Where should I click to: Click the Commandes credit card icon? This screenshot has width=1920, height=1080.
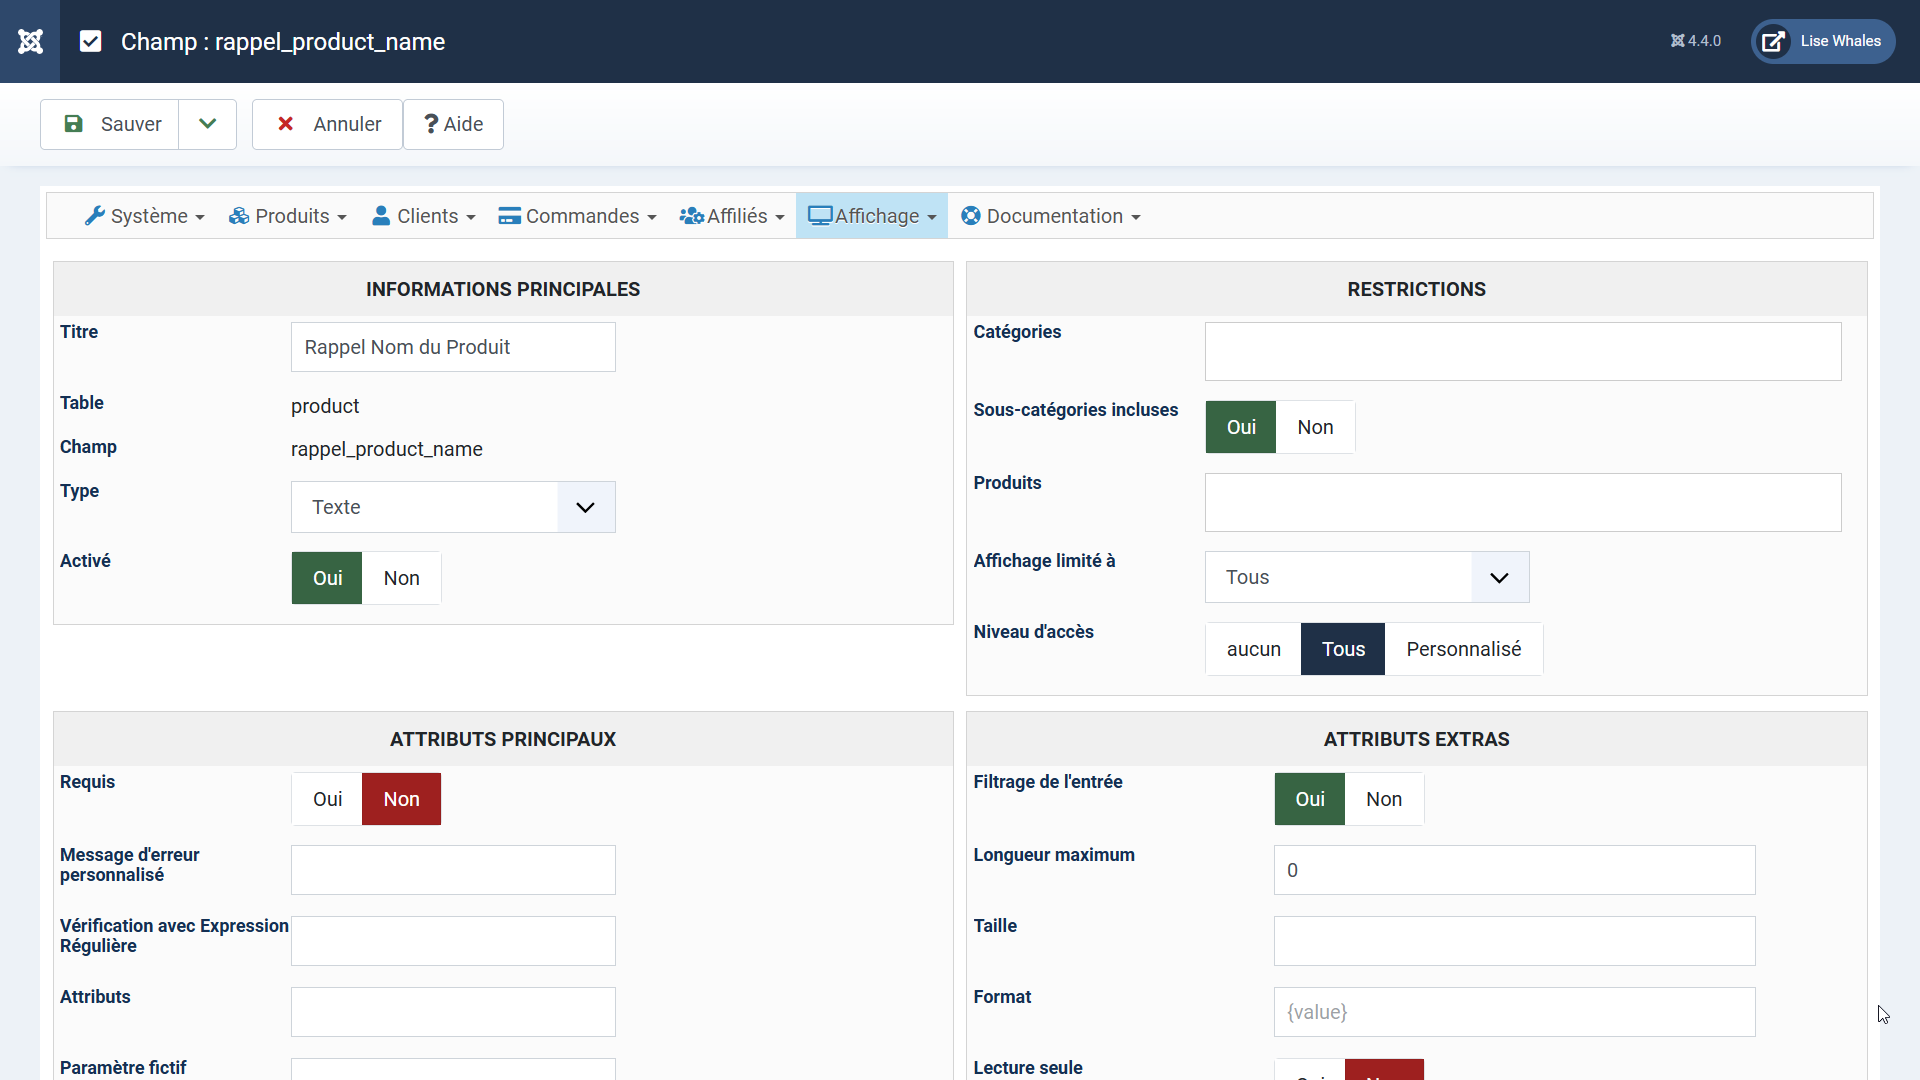tap(510, 216)
